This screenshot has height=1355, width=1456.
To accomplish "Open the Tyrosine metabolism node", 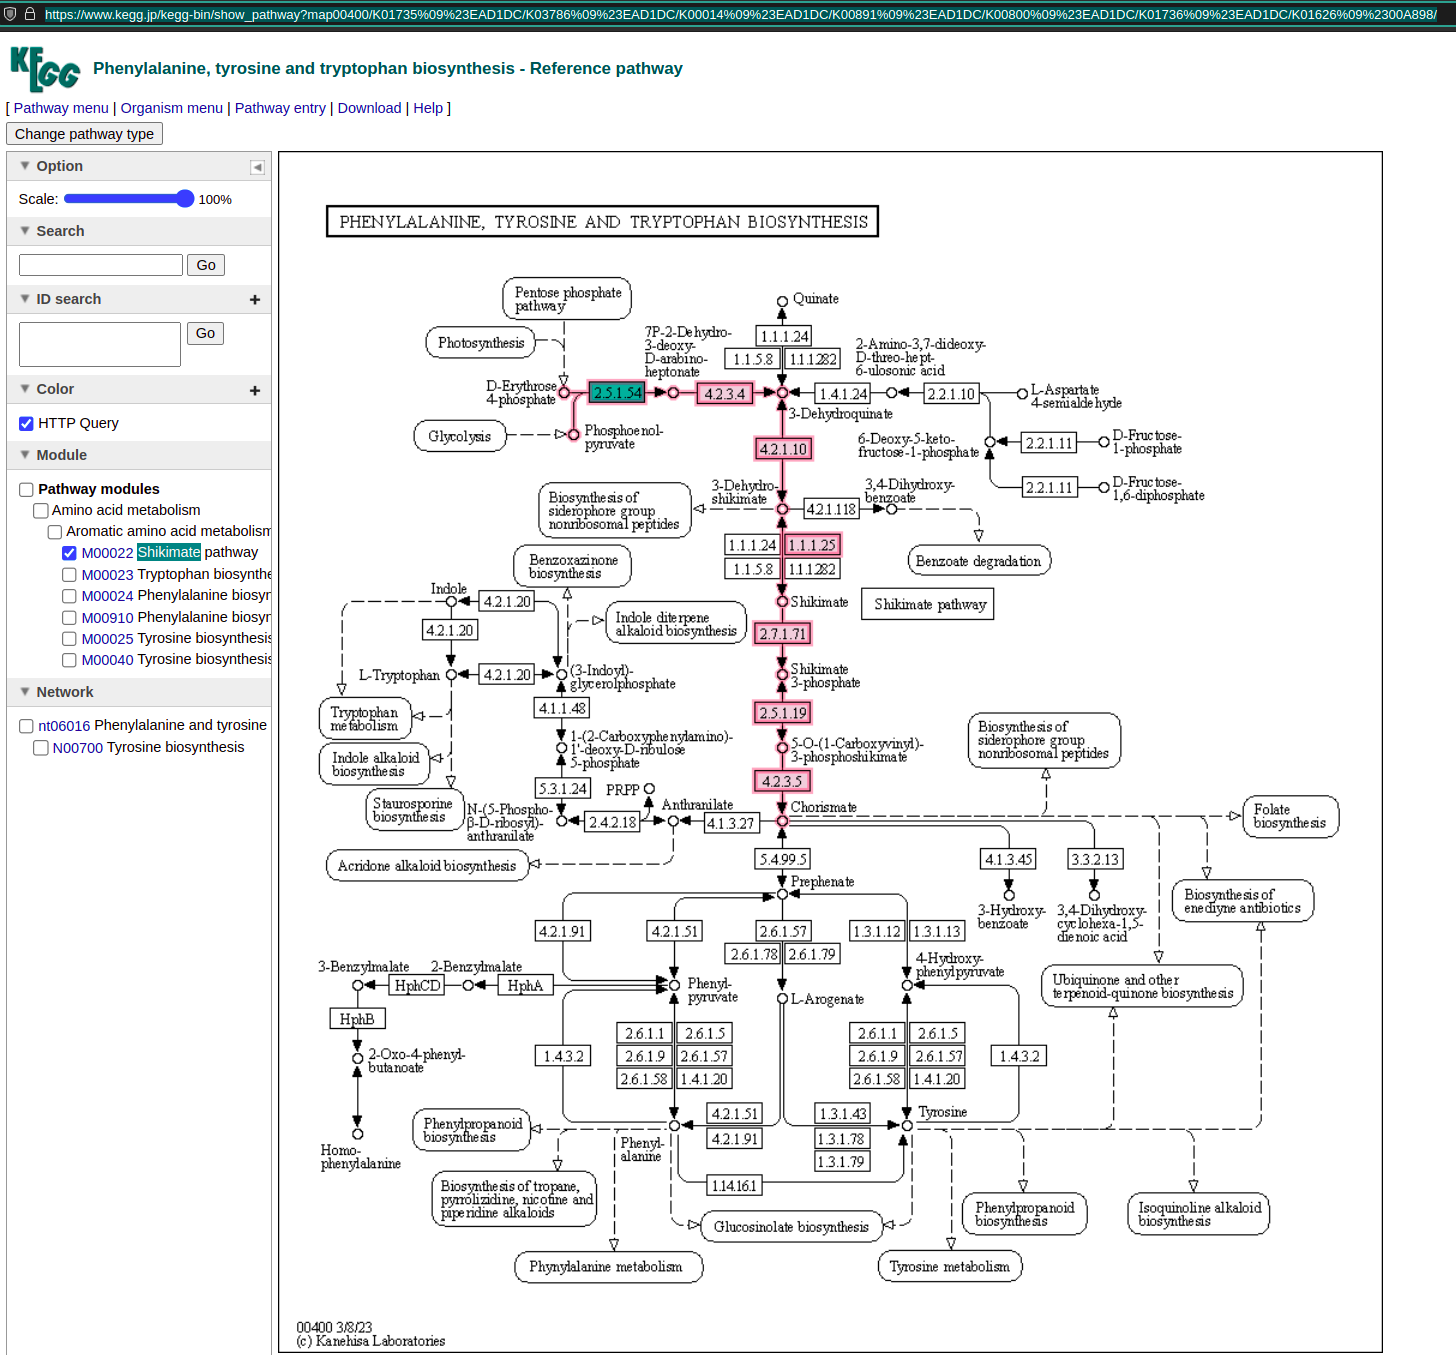I will 950,1266.
